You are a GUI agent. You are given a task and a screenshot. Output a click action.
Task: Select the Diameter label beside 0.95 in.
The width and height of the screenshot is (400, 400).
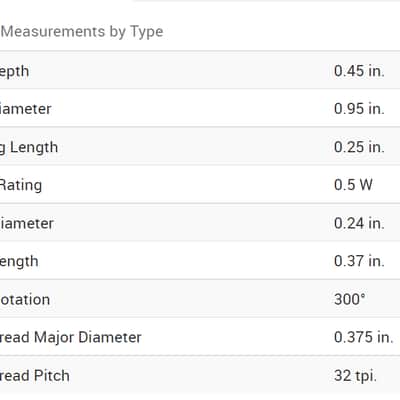pos(25,109)
